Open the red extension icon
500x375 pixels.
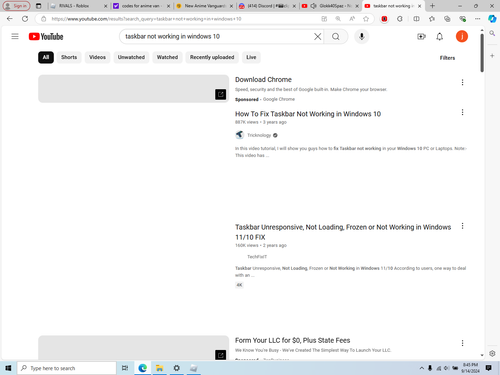[x=384, y=19]
